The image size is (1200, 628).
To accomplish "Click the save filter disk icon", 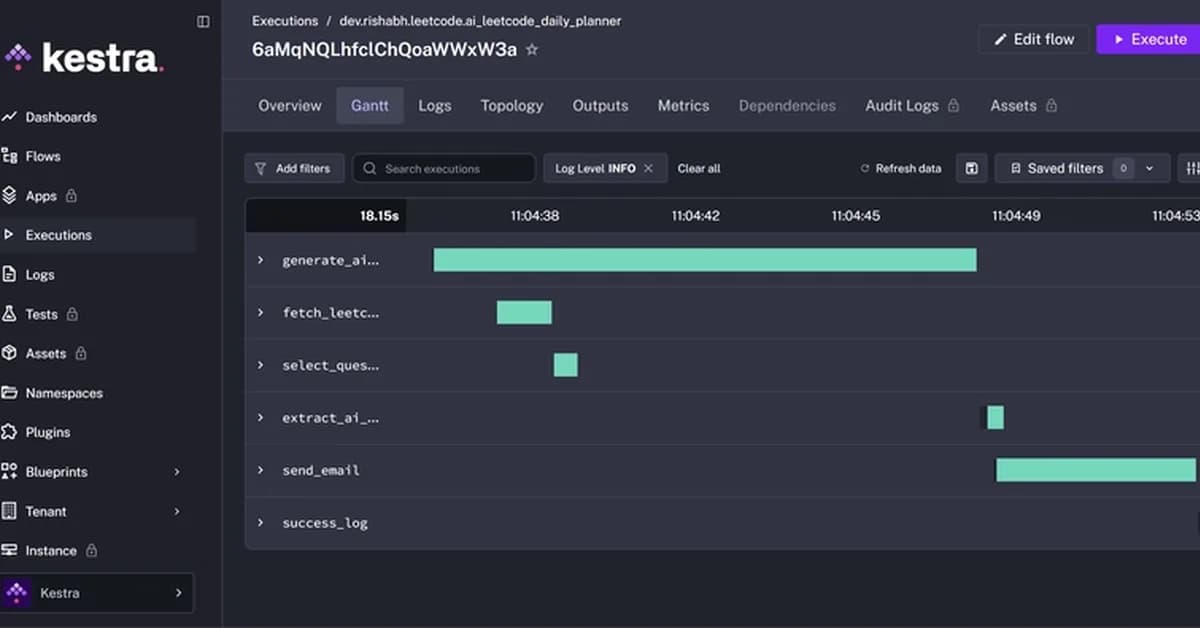I will [x=971, y=168].
